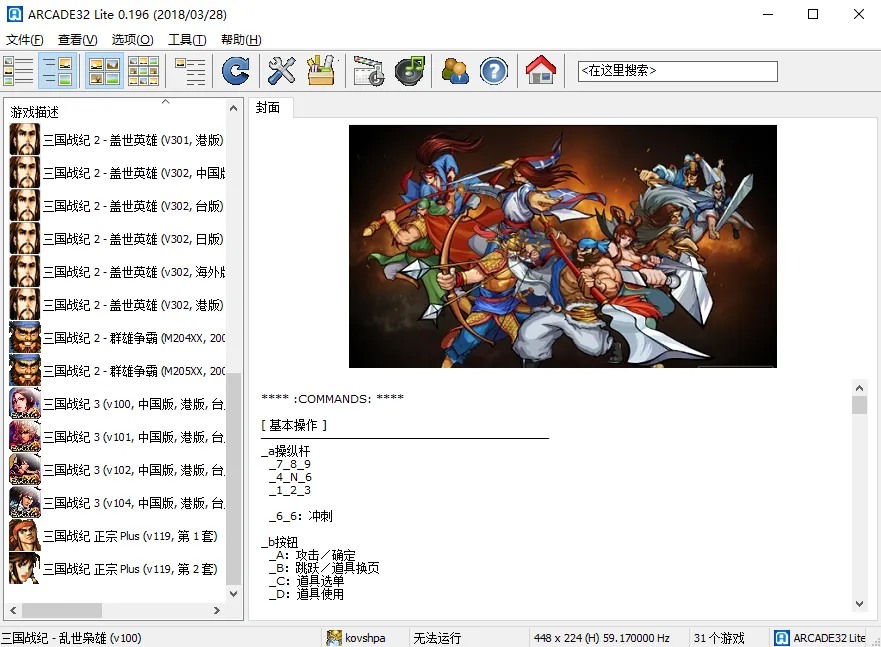Toggle the details list view mode
The height and width of the screenshot is (647, 881).
pos(189,71)
